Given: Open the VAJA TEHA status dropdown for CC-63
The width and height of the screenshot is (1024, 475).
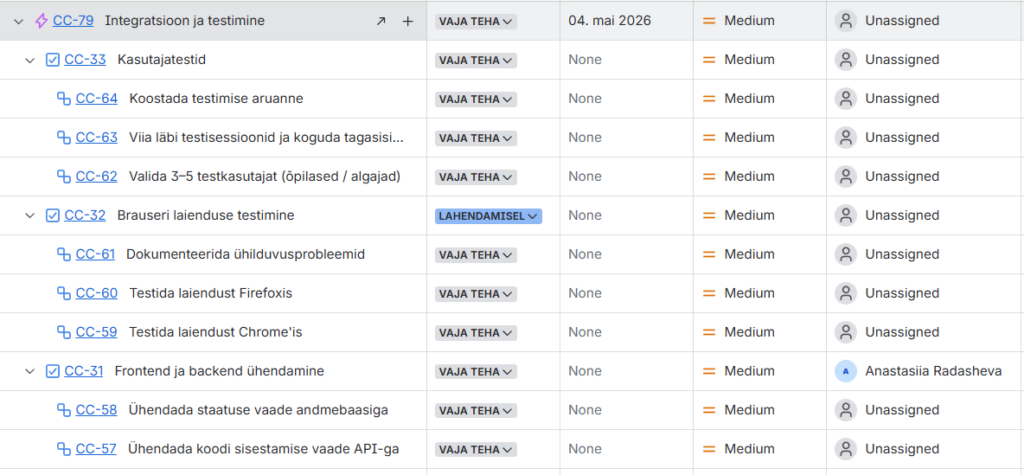Looking at the screenshot, I should click(475, 138).
